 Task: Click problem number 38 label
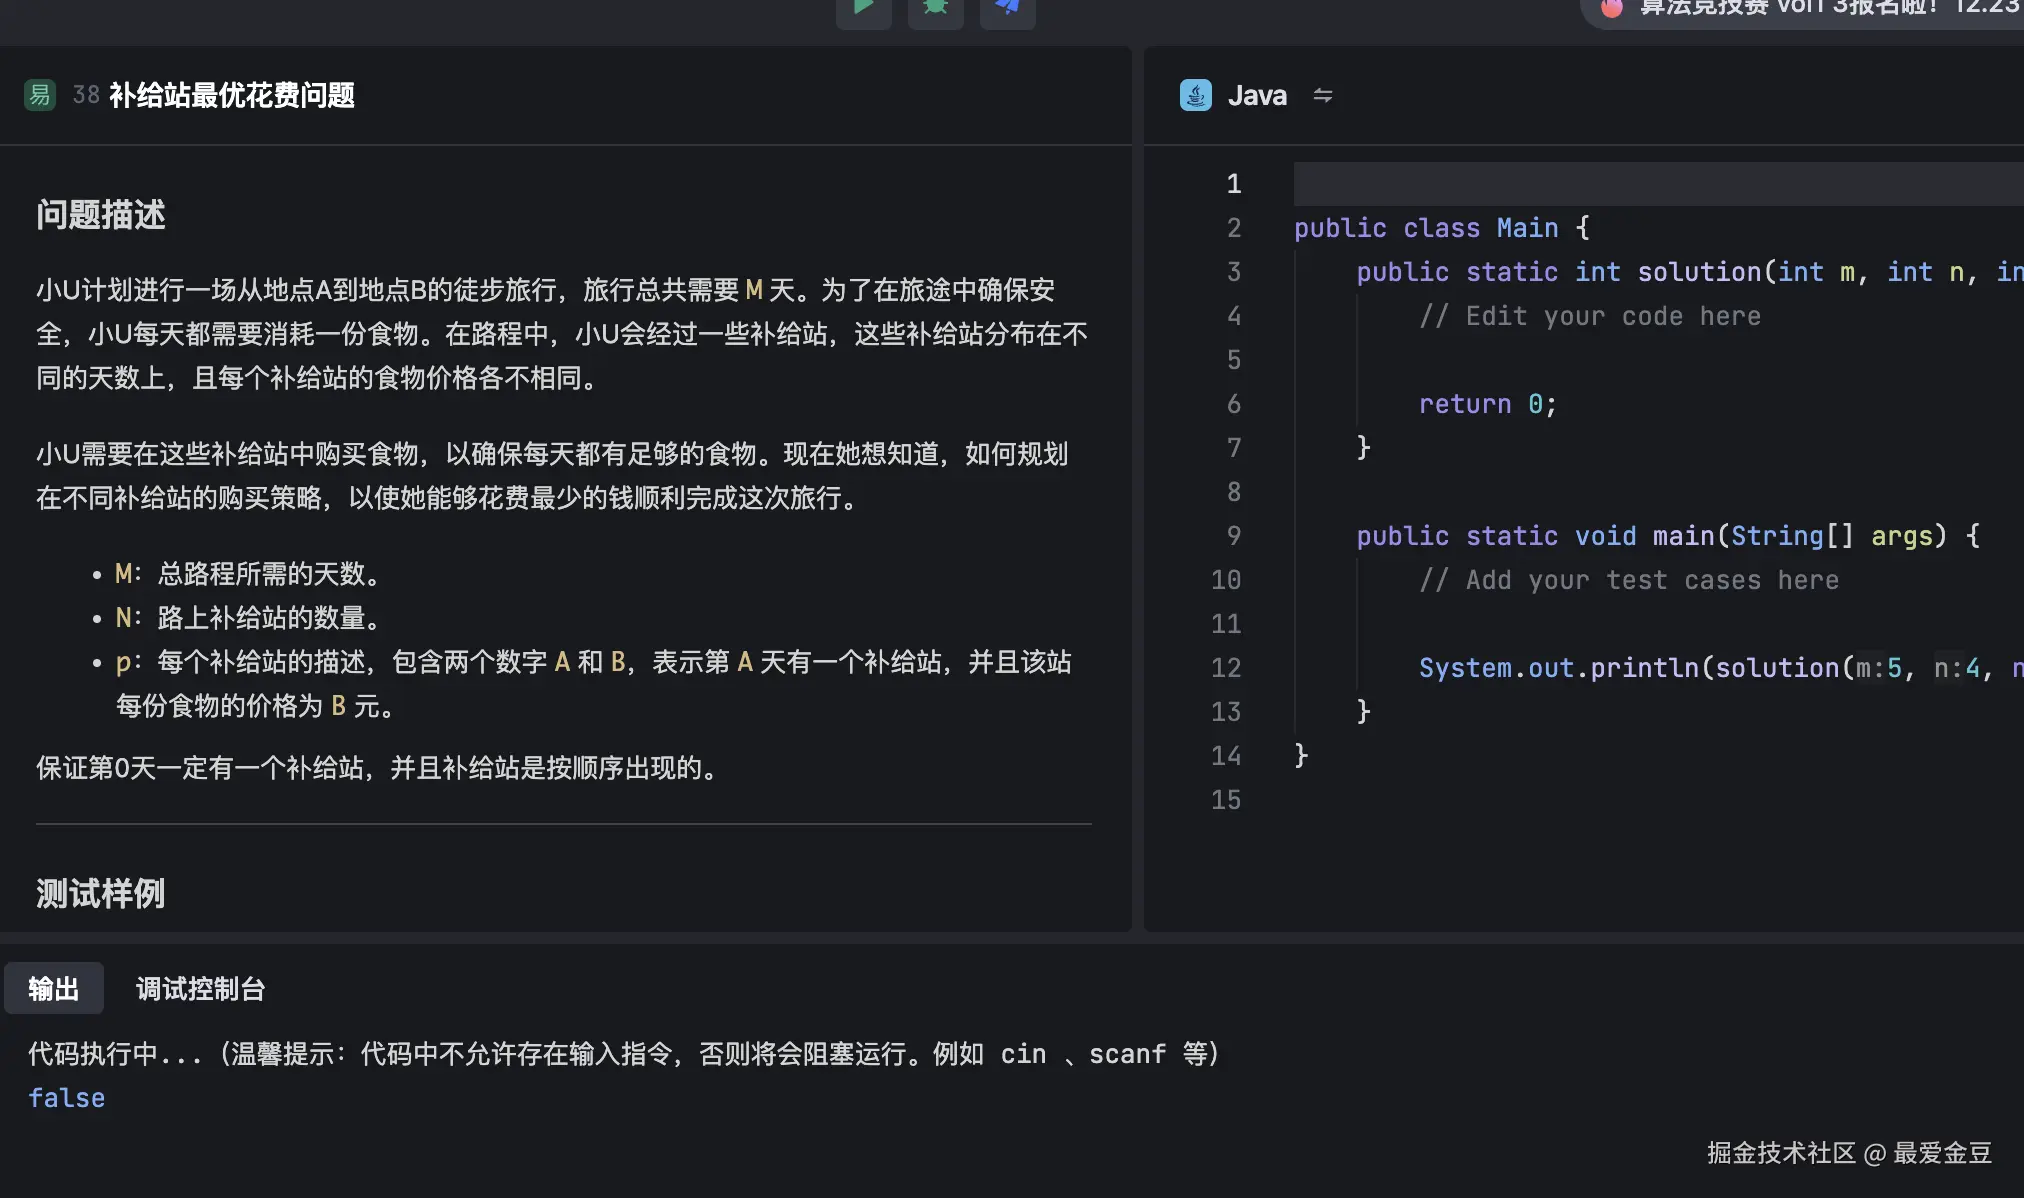[85, 93]
